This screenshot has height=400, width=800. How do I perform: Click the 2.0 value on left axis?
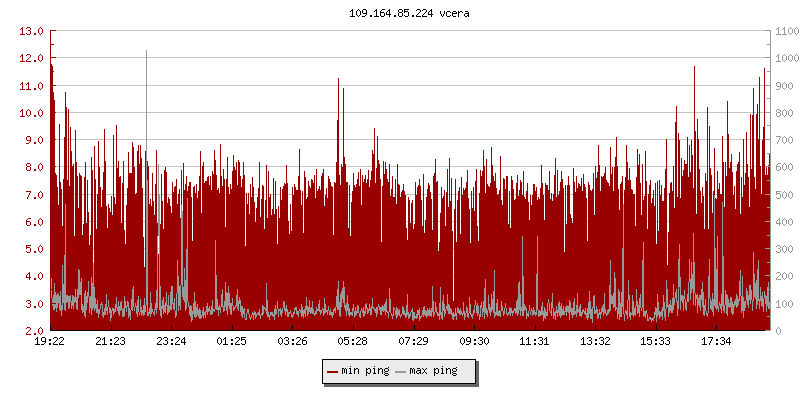pyautogui.click(x=32, y=330)
